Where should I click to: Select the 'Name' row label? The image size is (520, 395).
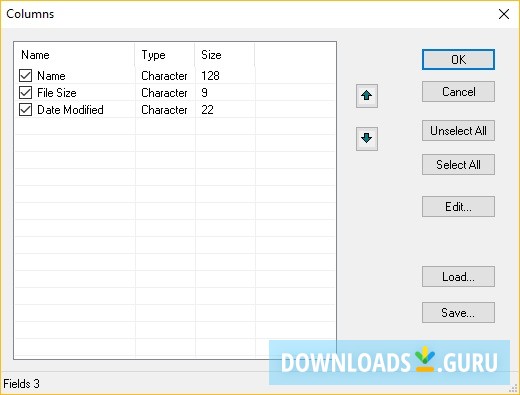51,76
